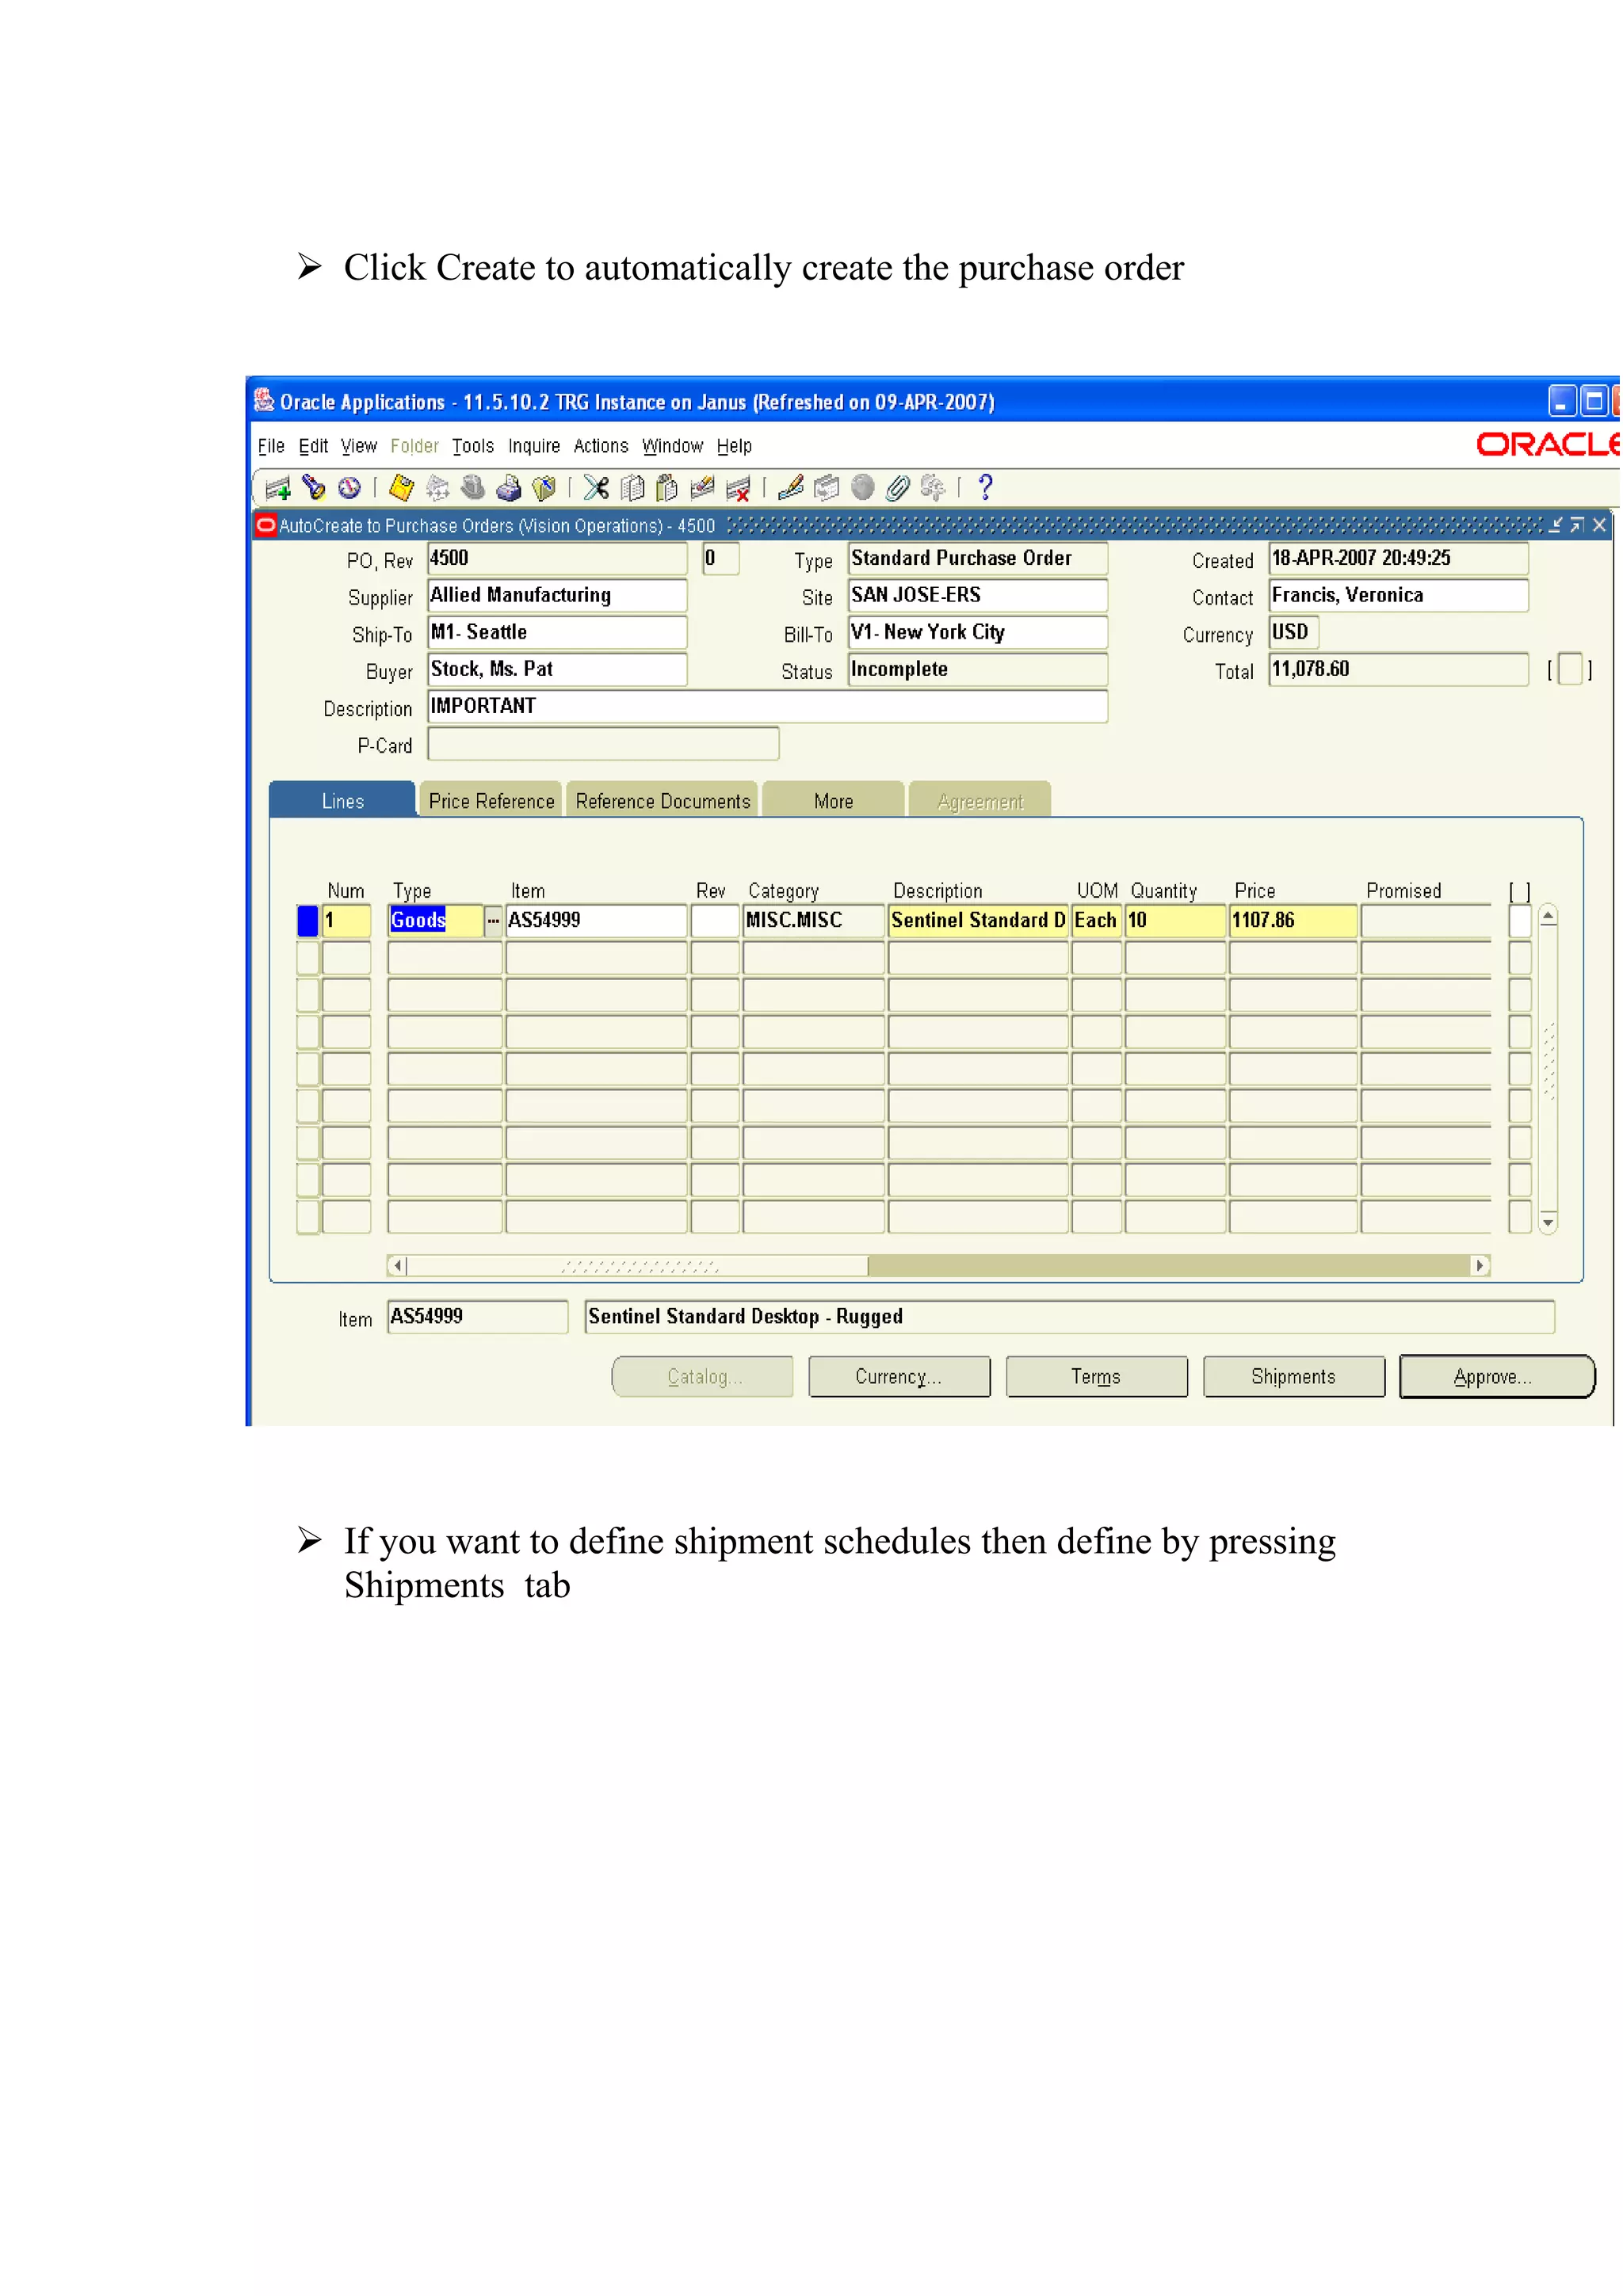Close the AutoCreate to Purchase Orders window
Screen dimensions: 1623x2296
[1599, 526]
